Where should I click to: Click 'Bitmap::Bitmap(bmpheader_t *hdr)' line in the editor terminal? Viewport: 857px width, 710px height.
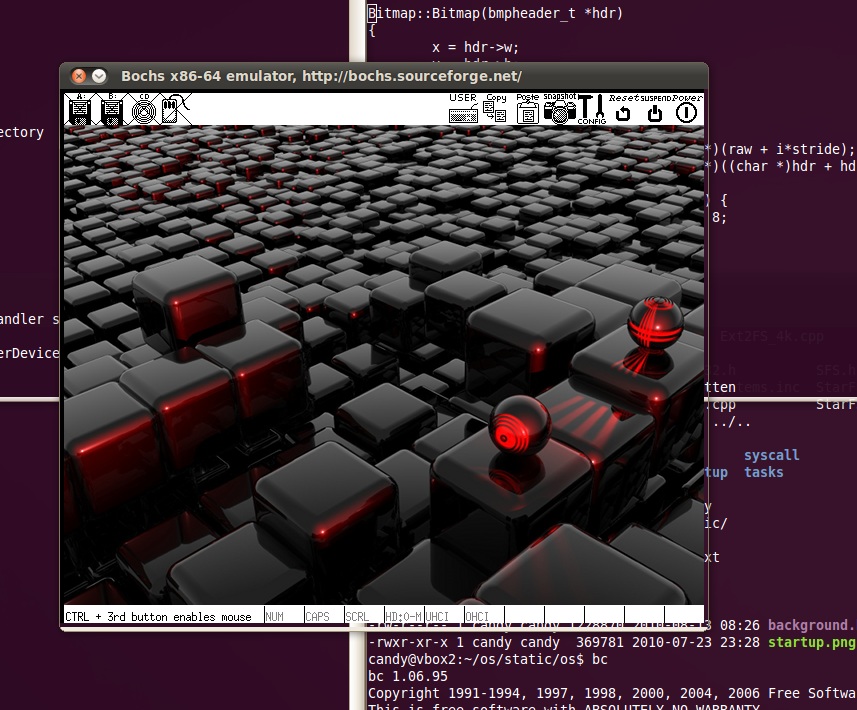point(495,13)
